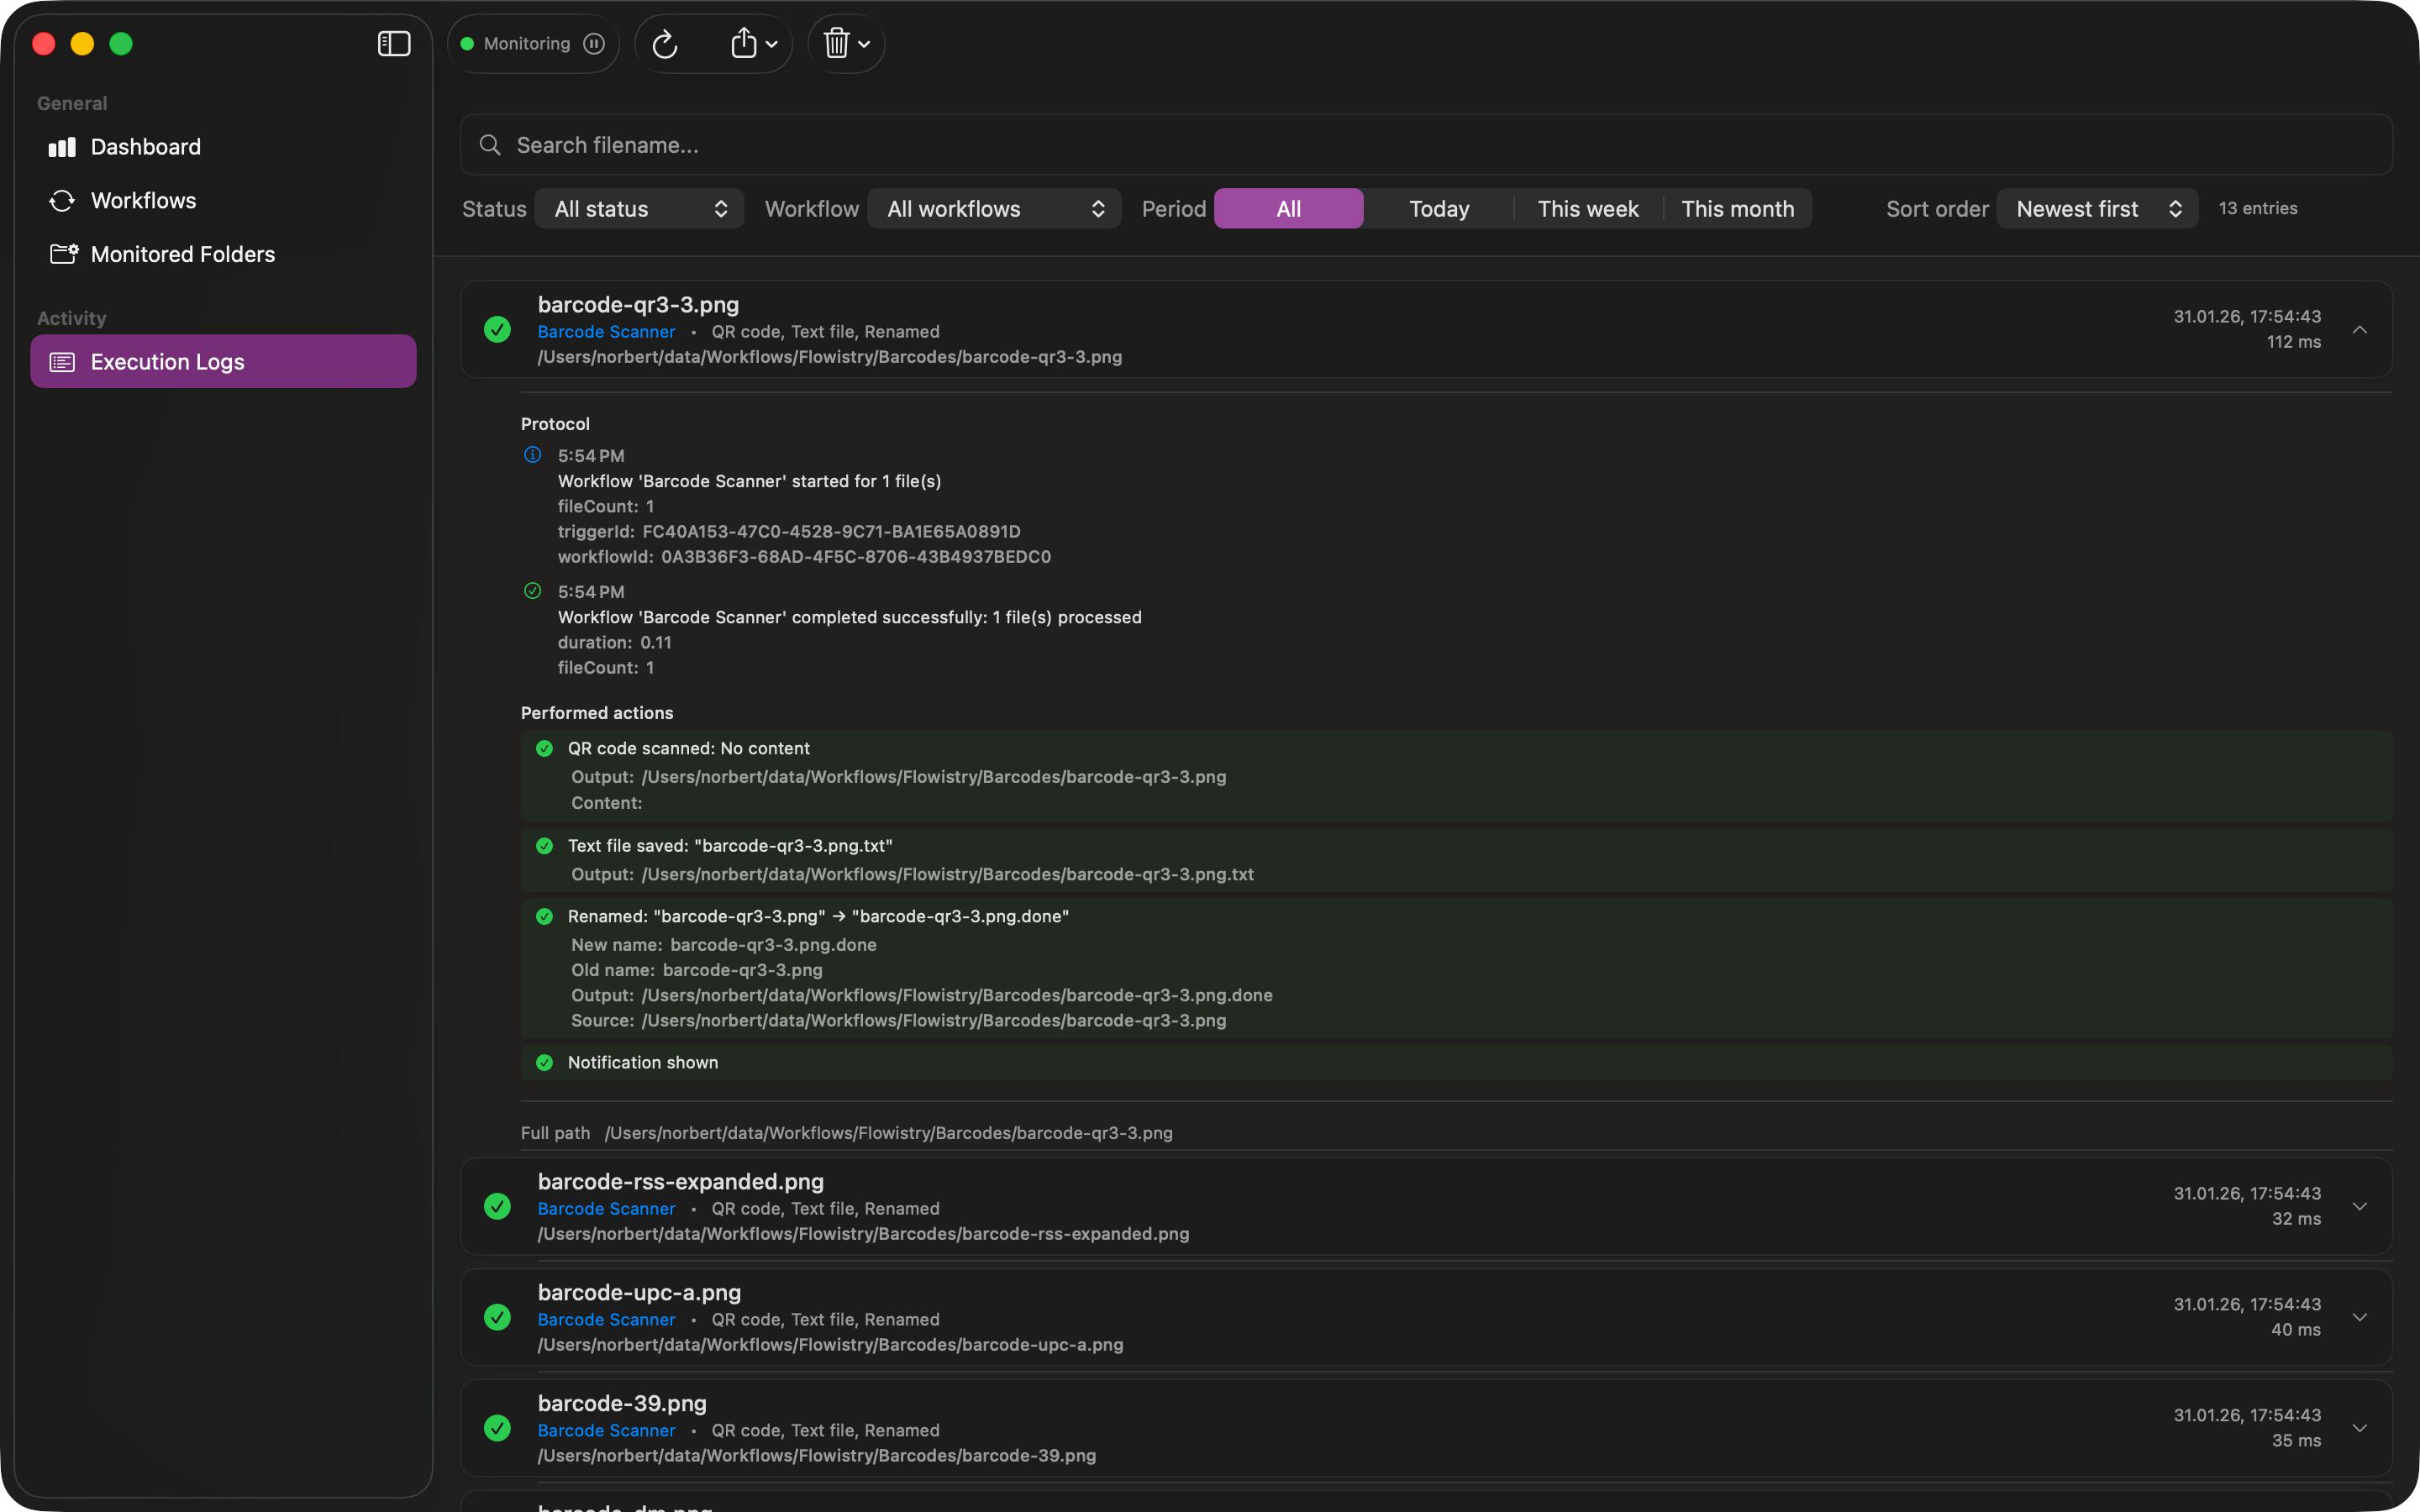
Task: Click the search magnifier icon
Action: coord(490,145)
